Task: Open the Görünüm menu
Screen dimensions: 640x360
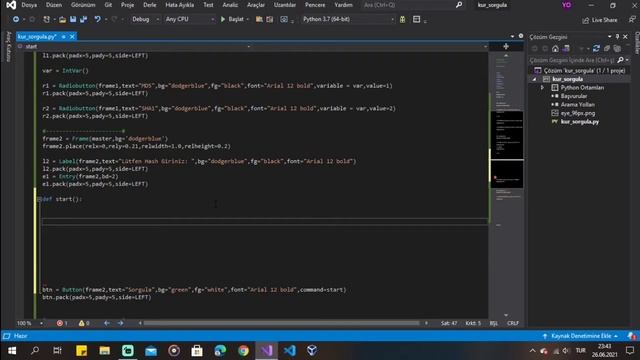Action: click(83, 5)
